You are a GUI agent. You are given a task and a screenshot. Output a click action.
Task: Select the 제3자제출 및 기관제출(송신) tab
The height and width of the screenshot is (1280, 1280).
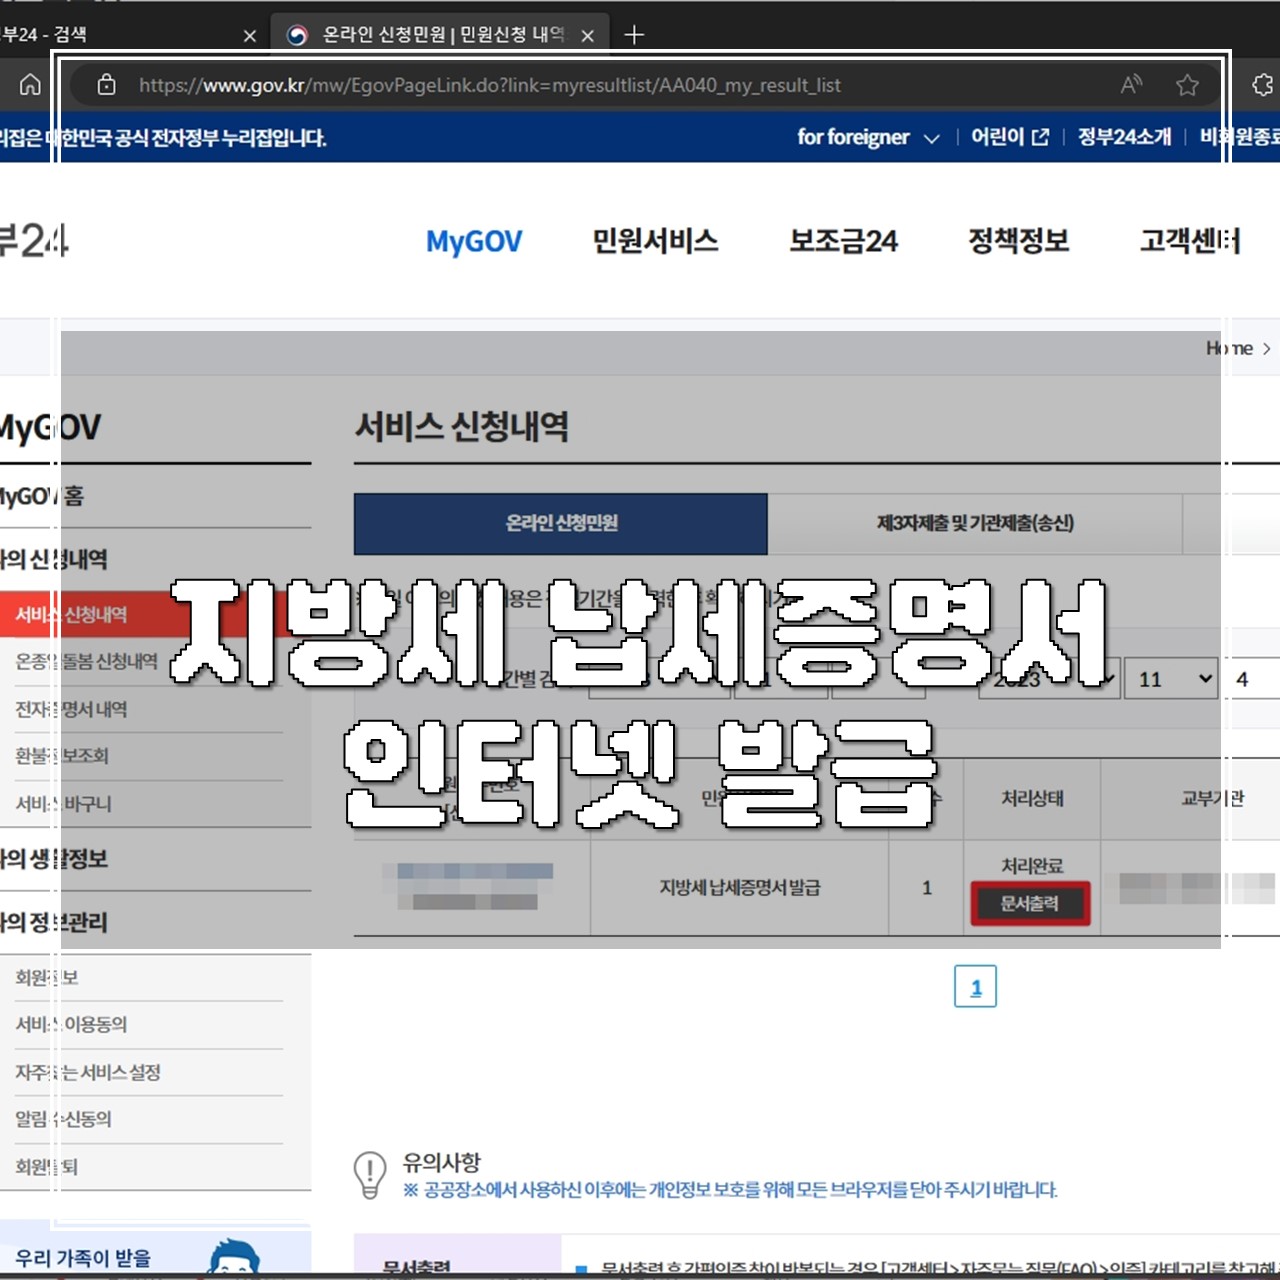click(975, 523)
